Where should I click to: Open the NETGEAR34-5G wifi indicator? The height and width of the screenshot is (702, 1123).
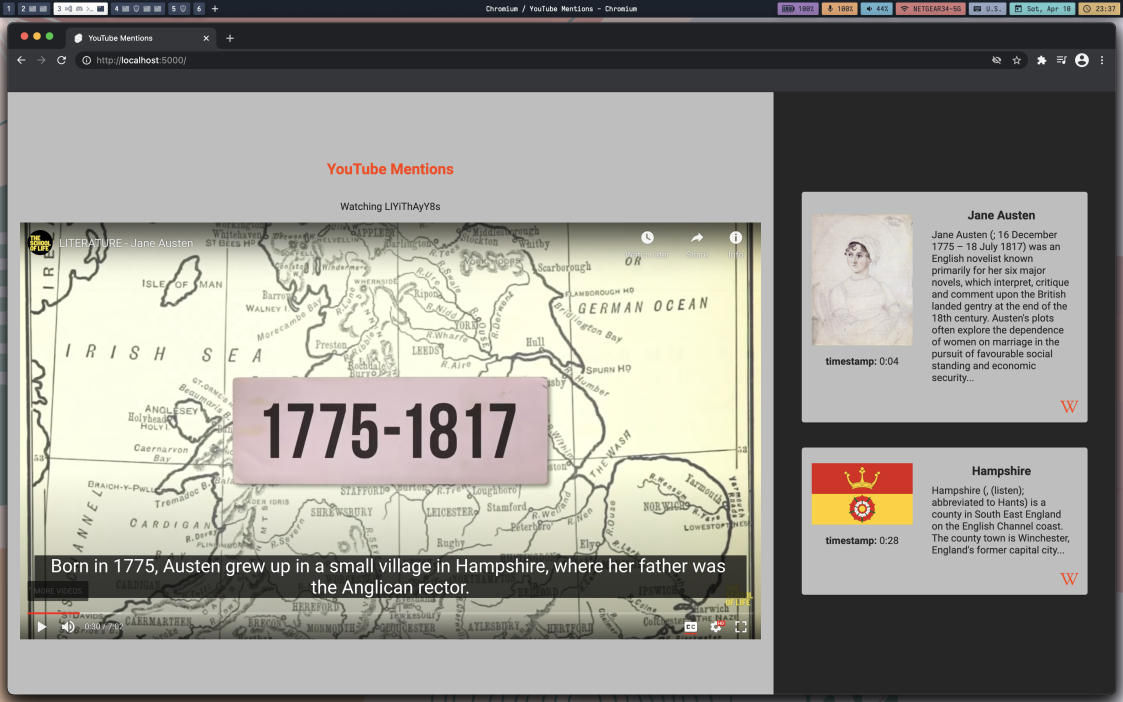coord(930,9)
